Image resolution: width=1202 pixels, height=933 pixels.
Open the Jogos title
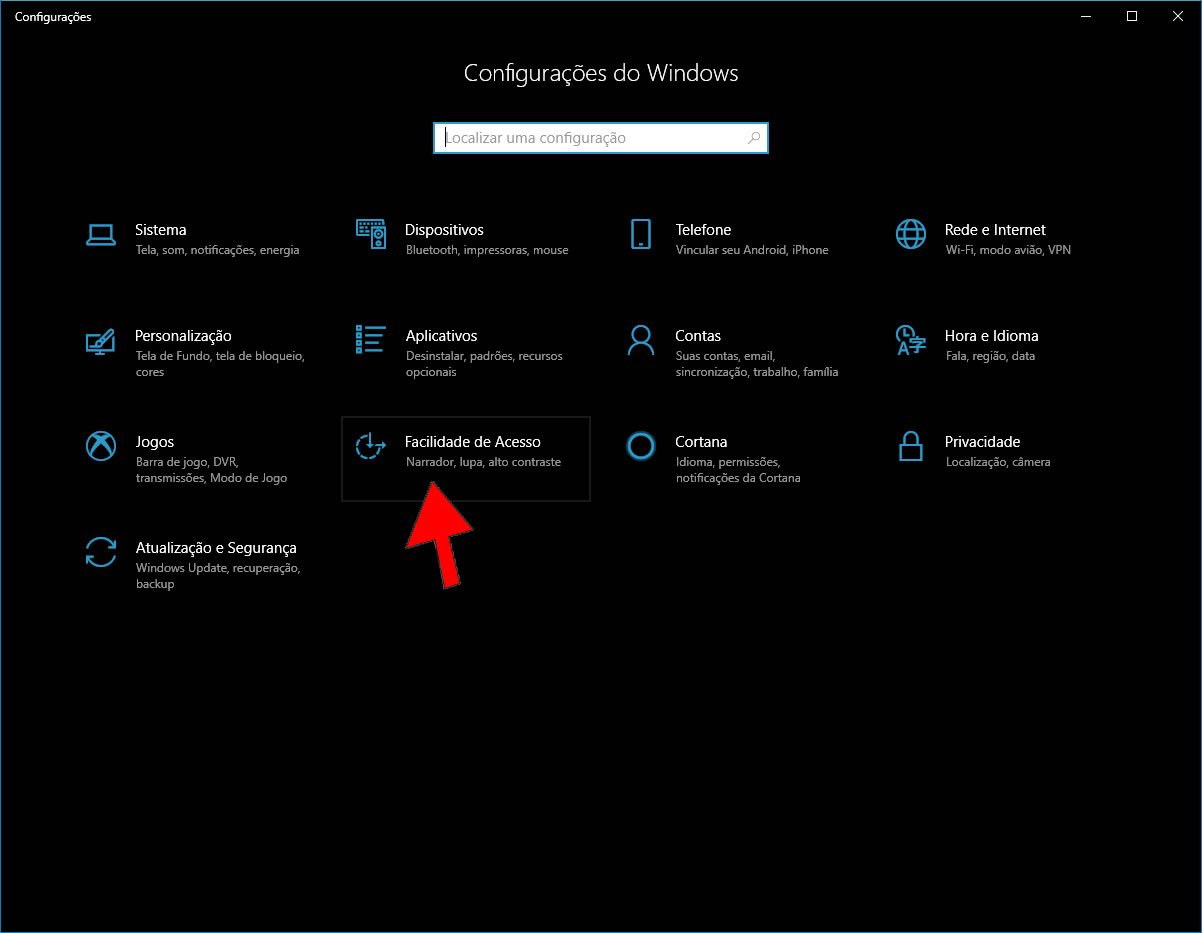coord(155,442)
